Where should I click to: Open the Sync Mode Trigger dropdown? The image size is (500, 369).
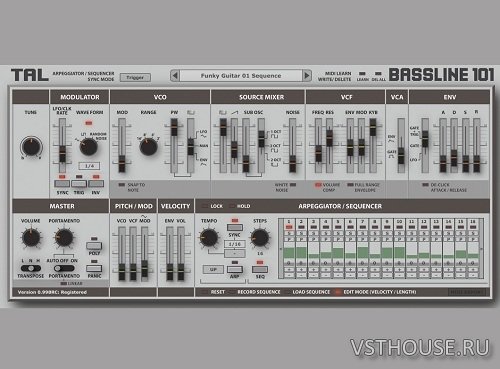point(135,77)
